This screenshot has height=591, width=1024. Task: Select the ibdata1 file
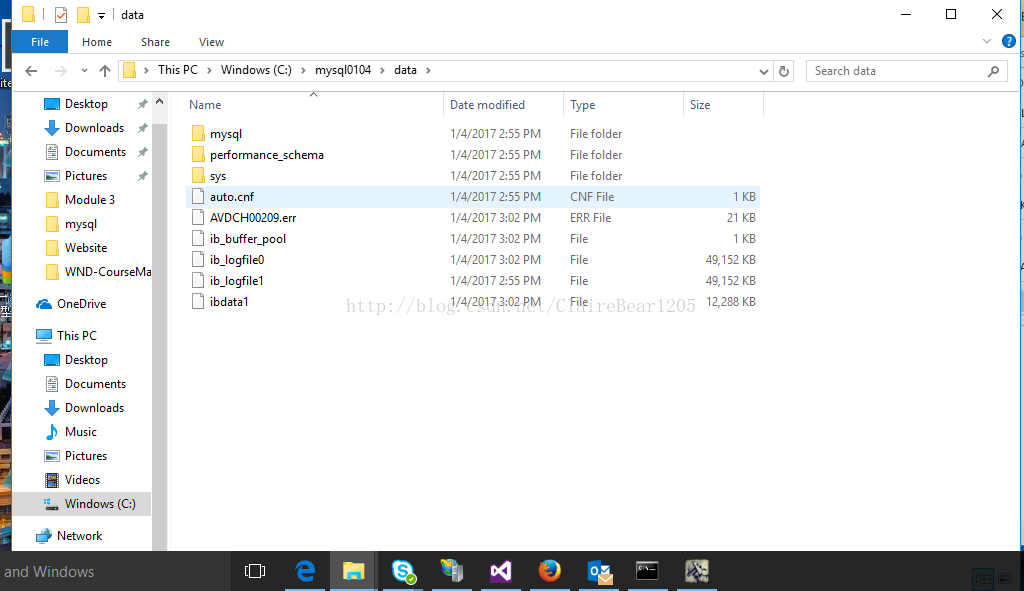coord(228,301)
